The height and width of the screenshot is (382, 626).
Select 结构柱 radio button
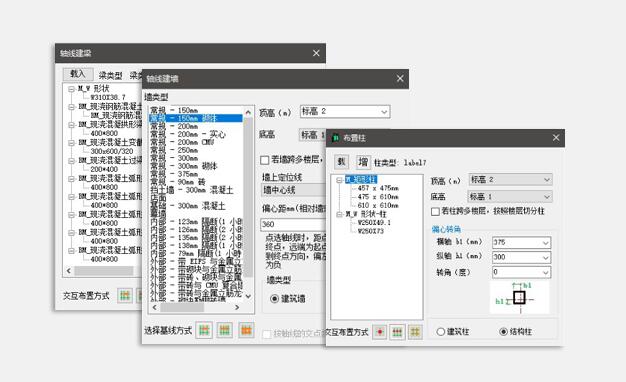click(x=503, y=332)
